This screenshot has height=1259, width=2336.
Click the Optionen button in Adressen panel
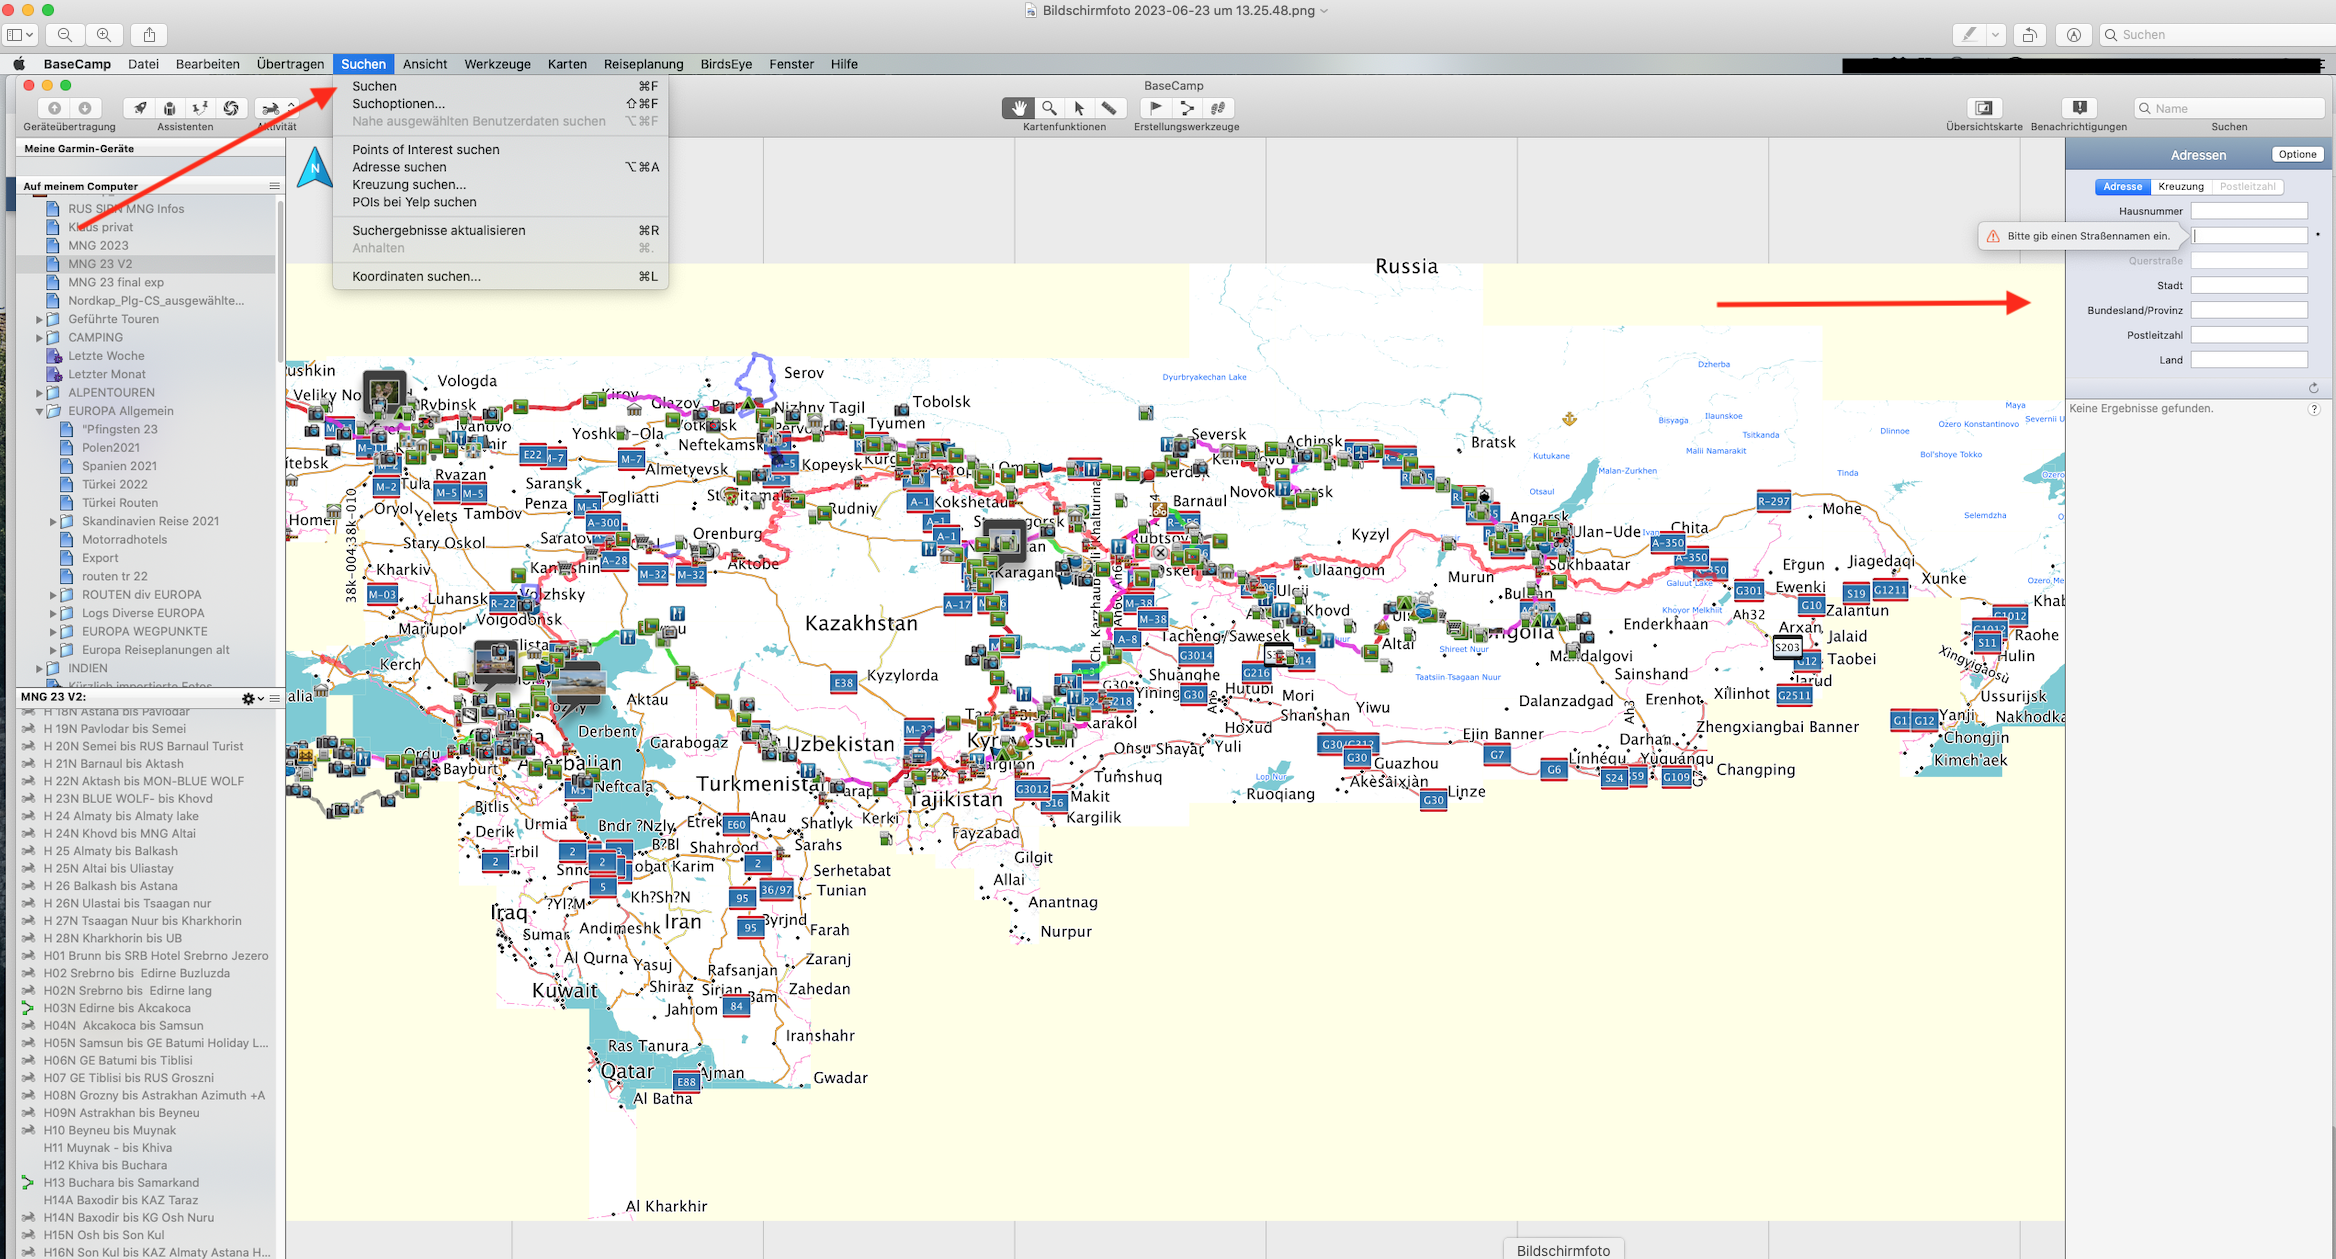pos(2298,155)
